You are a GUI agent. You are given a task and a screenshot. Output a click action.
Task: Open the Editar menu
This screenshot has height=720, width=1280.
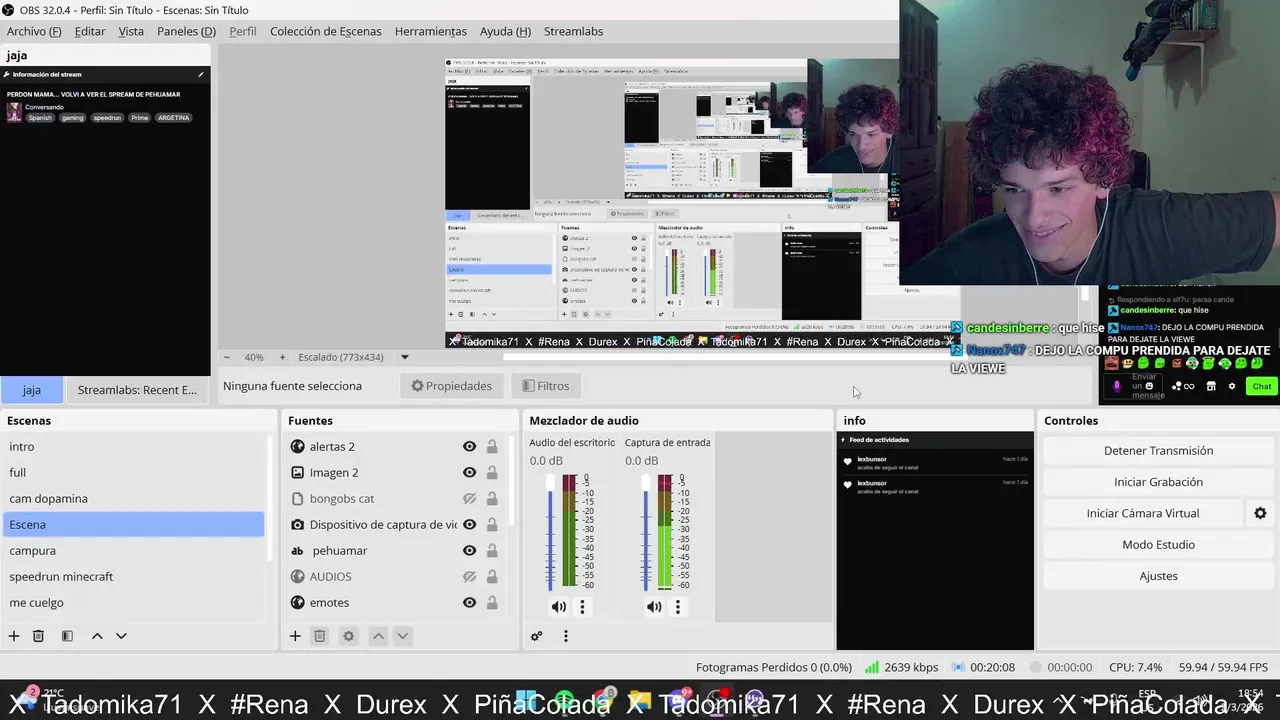pyautogui.click(x=90, y=31)
